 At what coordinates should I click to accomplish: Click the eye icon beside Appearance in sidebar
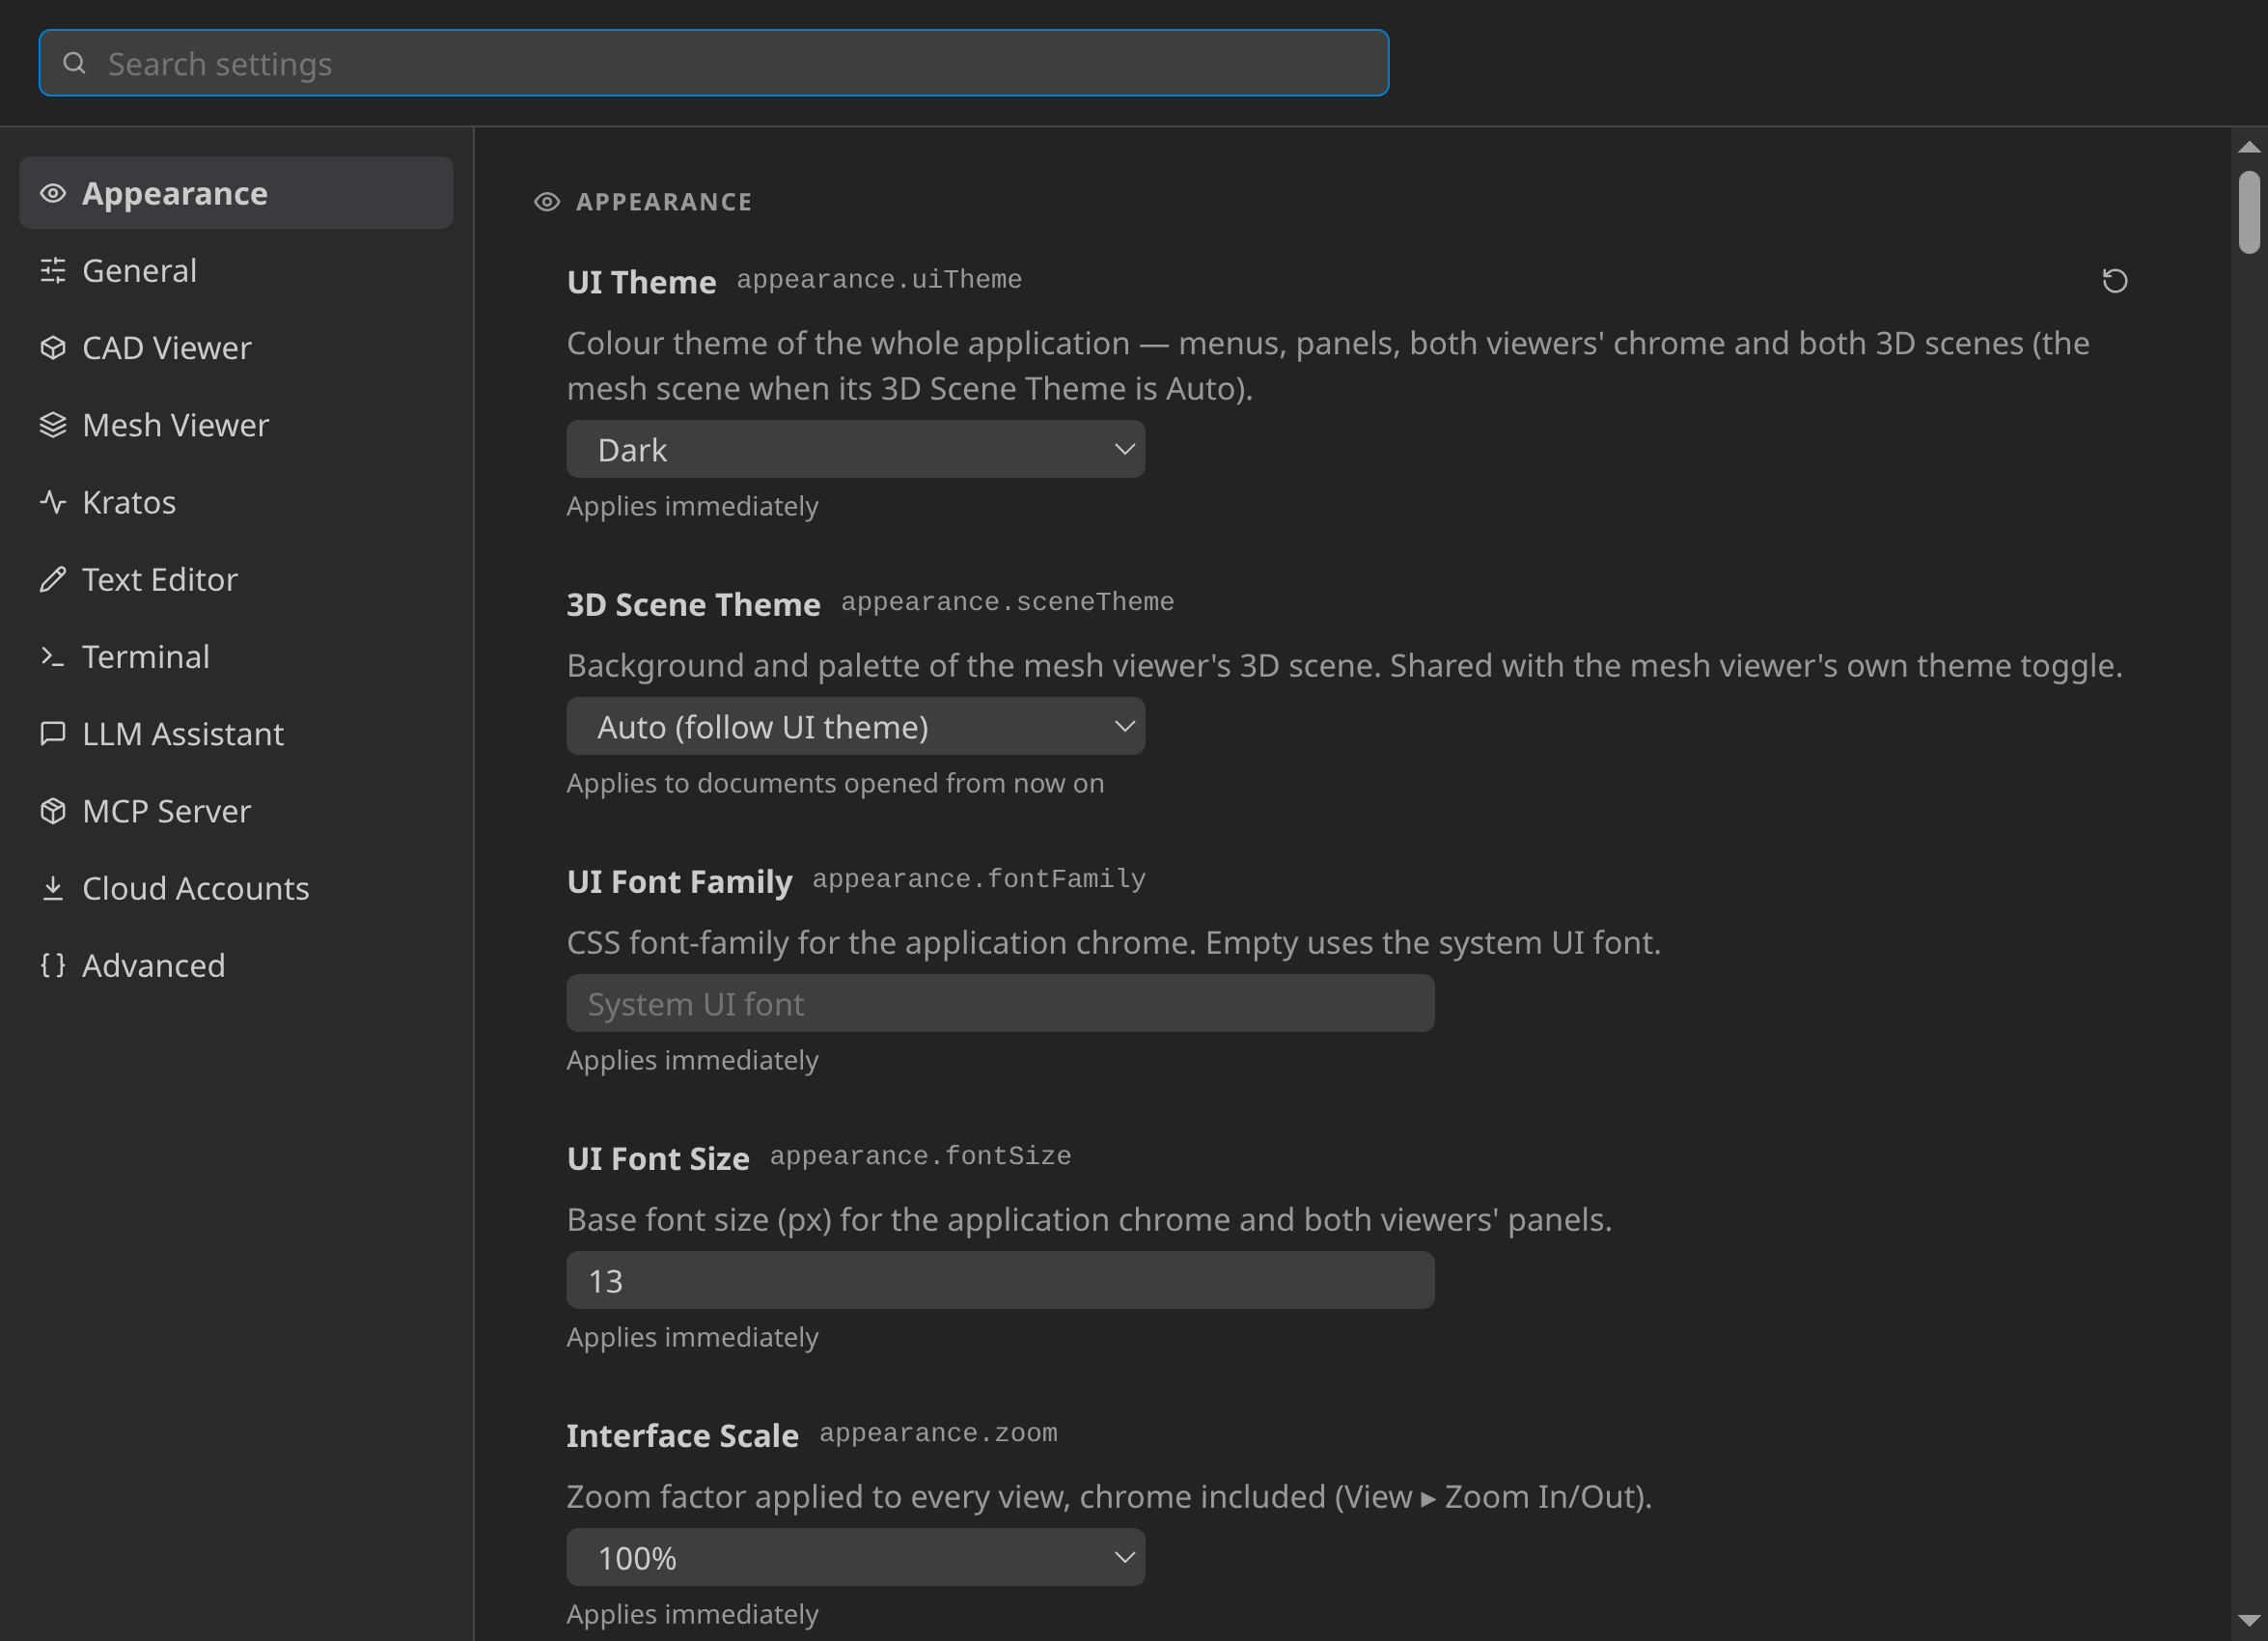53,193
